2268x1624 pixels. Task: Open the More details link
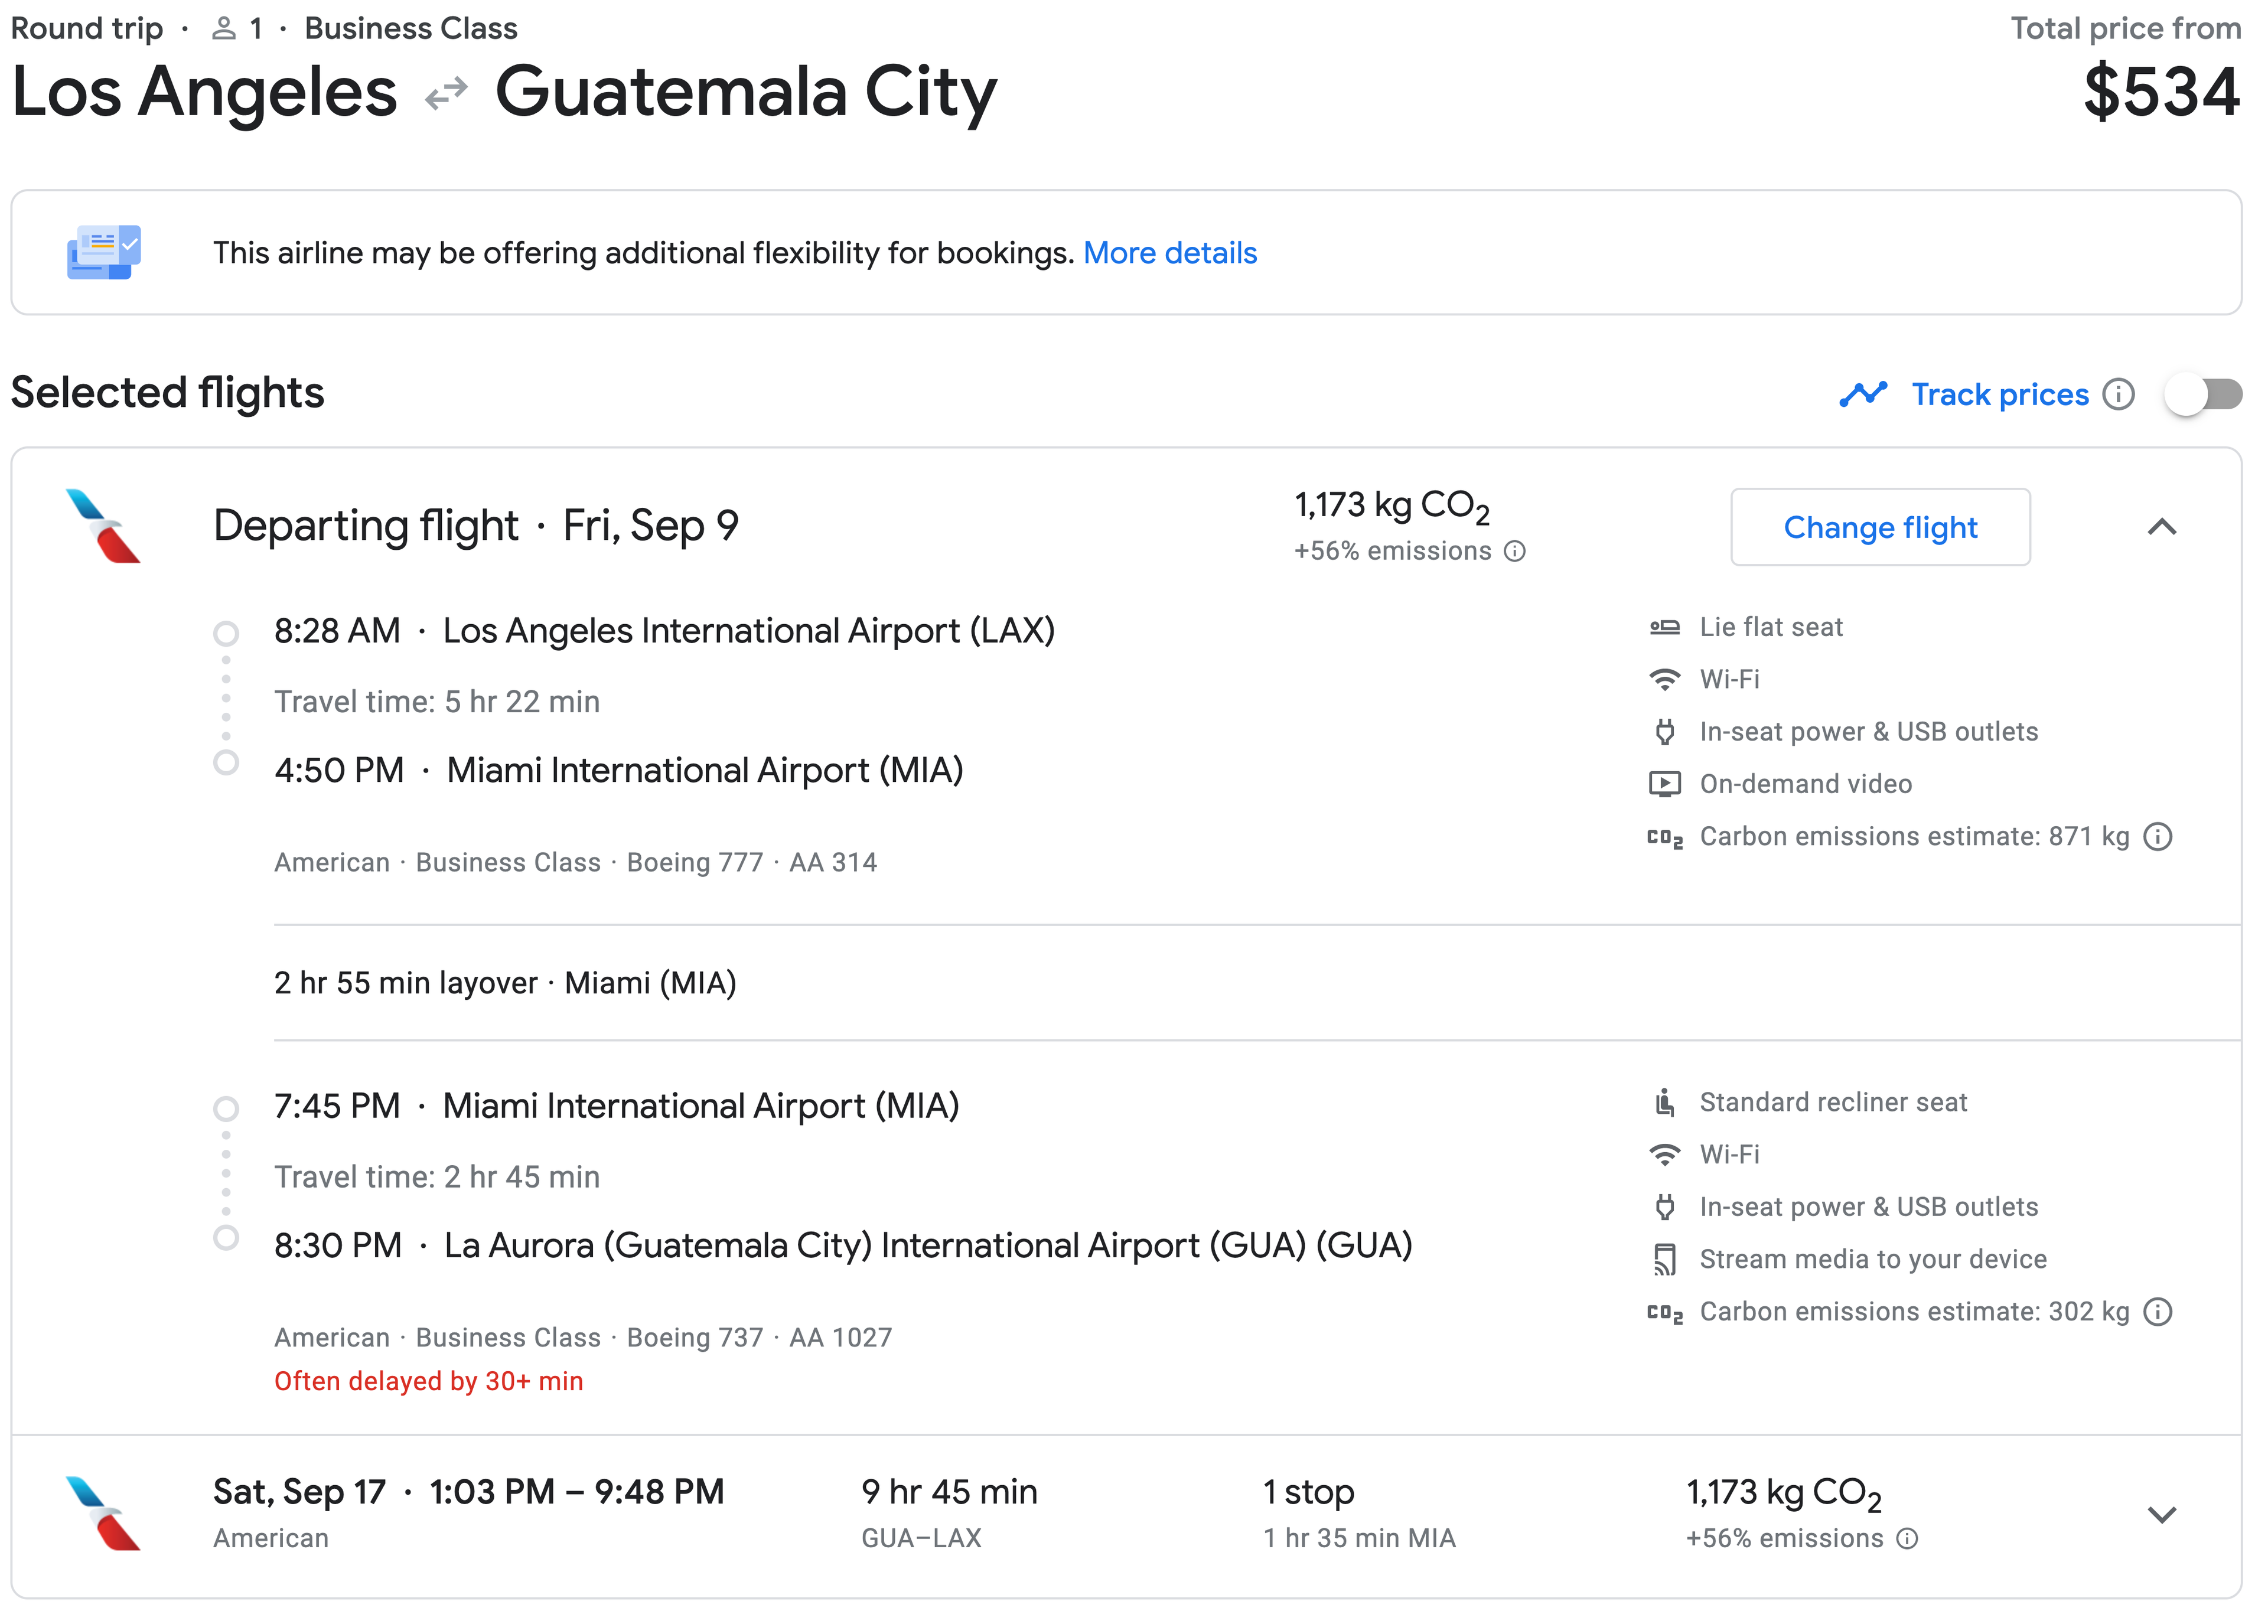pyautogui.click(x=1170, y=253)
